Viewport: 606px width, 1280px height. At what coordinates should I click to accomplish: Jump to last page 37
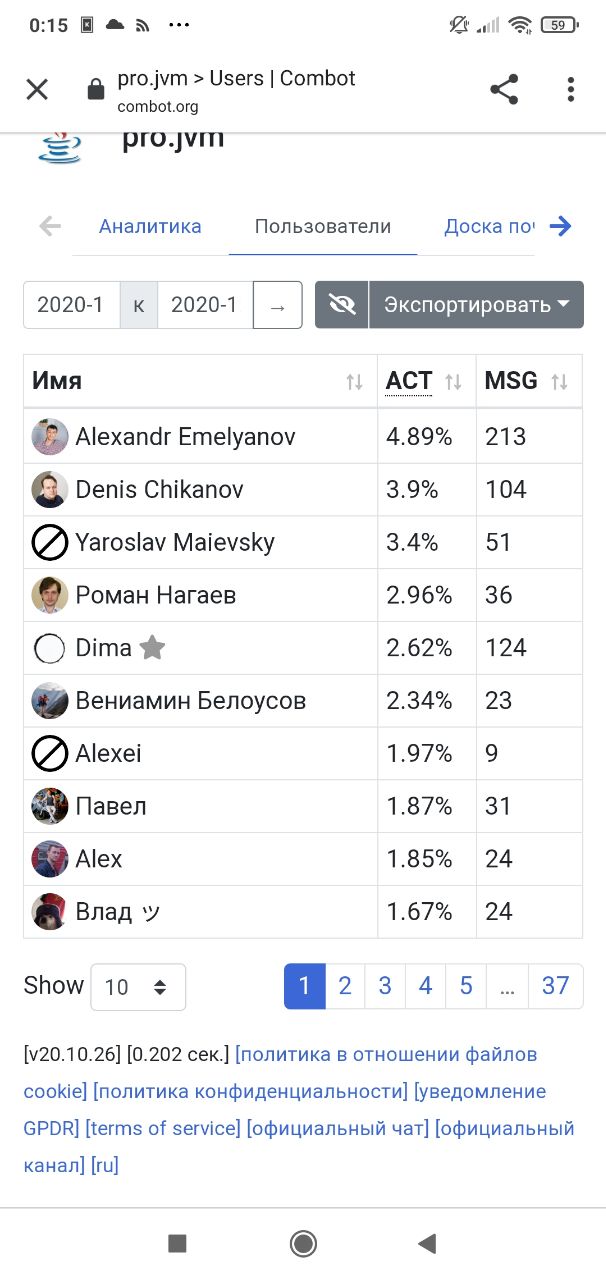pos(555,987)
